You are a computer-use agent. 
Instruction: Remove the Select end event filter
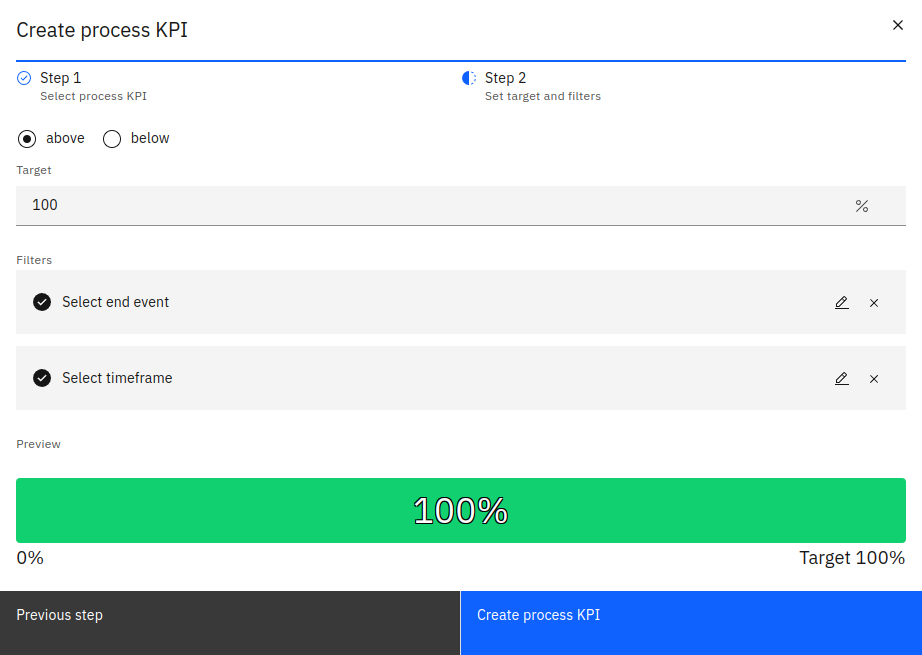(874, 302)
